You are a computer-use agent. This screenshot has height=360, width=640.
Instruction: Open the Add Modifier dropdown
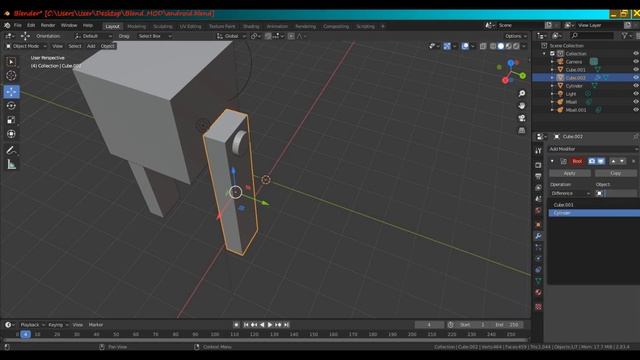click(x=593, y=149)
